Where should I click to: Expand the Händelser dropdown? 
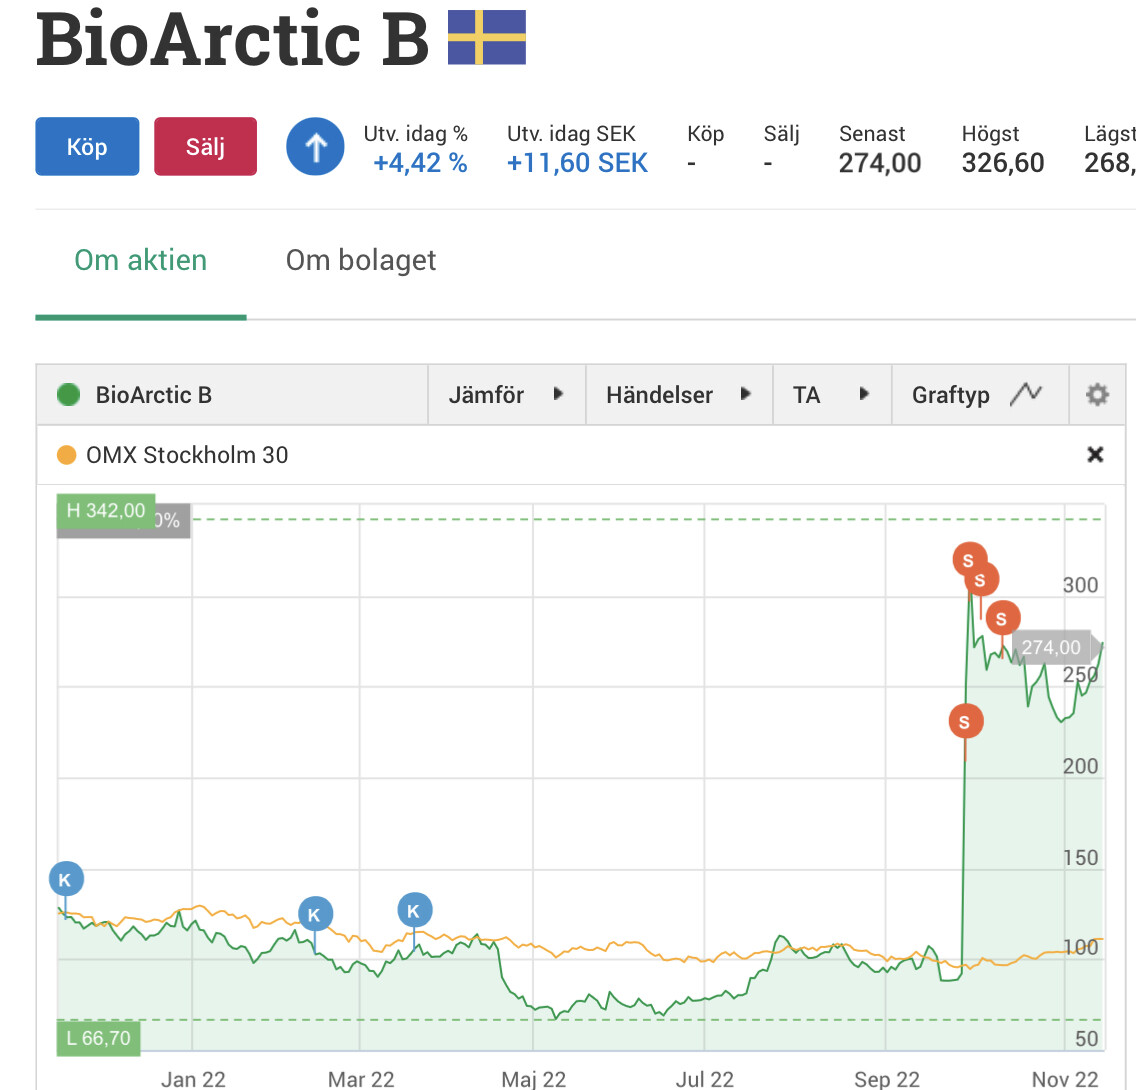[x=678, y=395]
